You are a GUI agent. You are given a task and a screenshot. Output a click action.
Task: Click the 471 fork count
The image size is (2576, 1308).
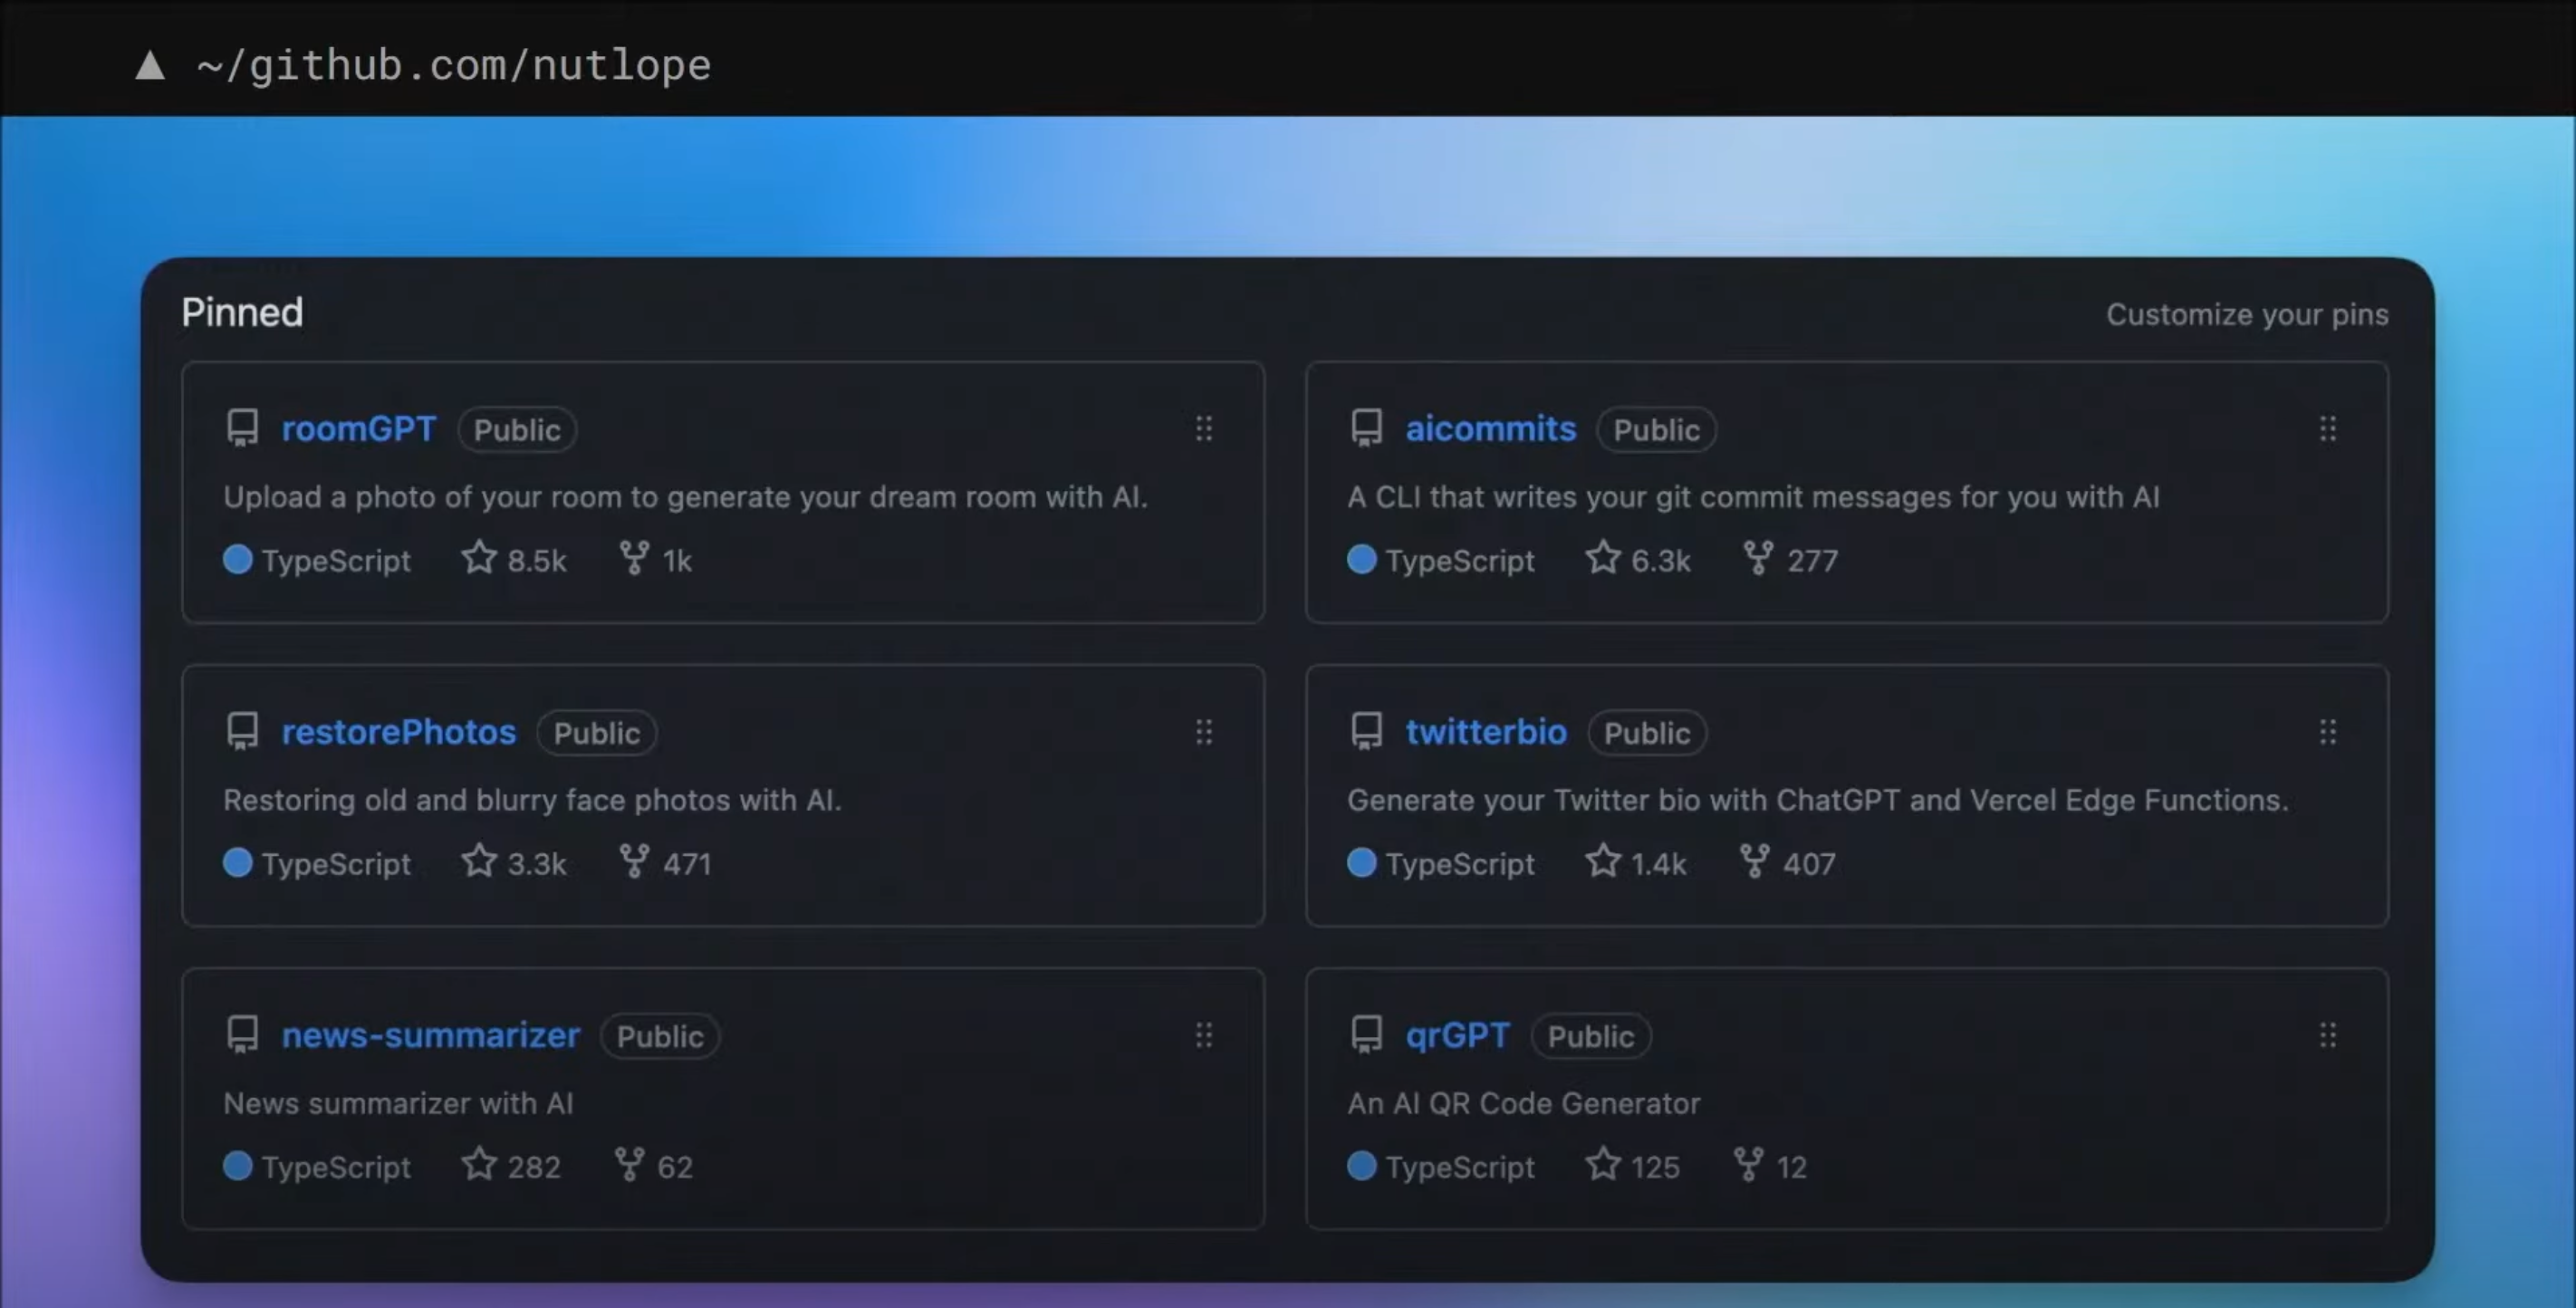click(687, 864)
